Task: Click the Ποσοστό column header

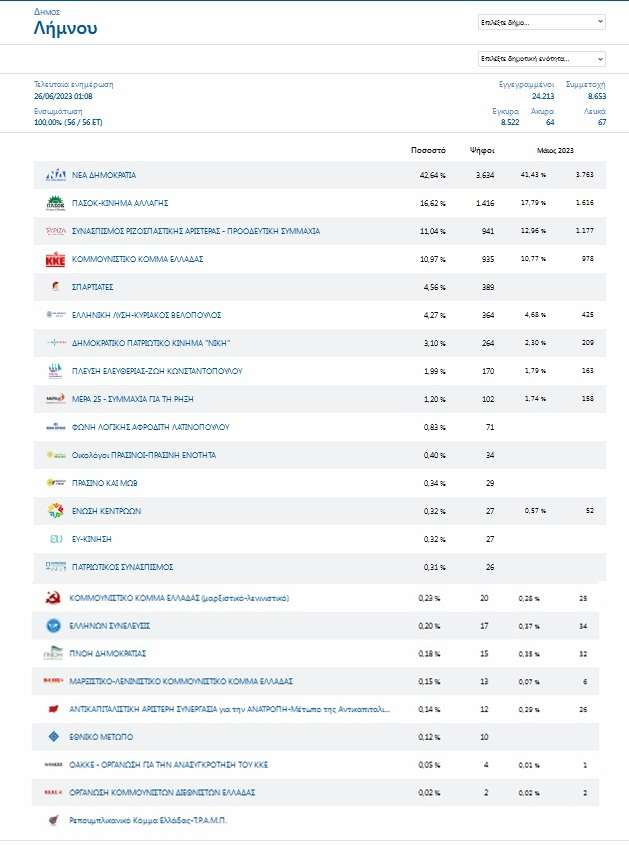Action: [x=428, y=149]
